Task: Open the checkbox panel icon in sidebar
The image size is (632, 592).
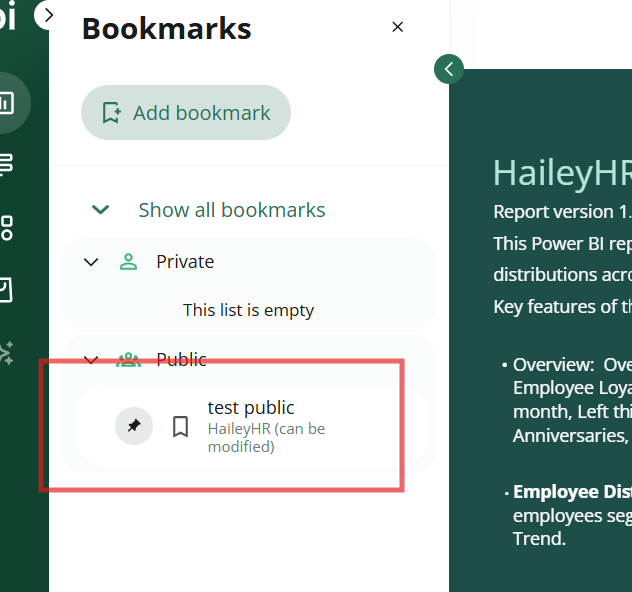Action: tap(6, 289)
